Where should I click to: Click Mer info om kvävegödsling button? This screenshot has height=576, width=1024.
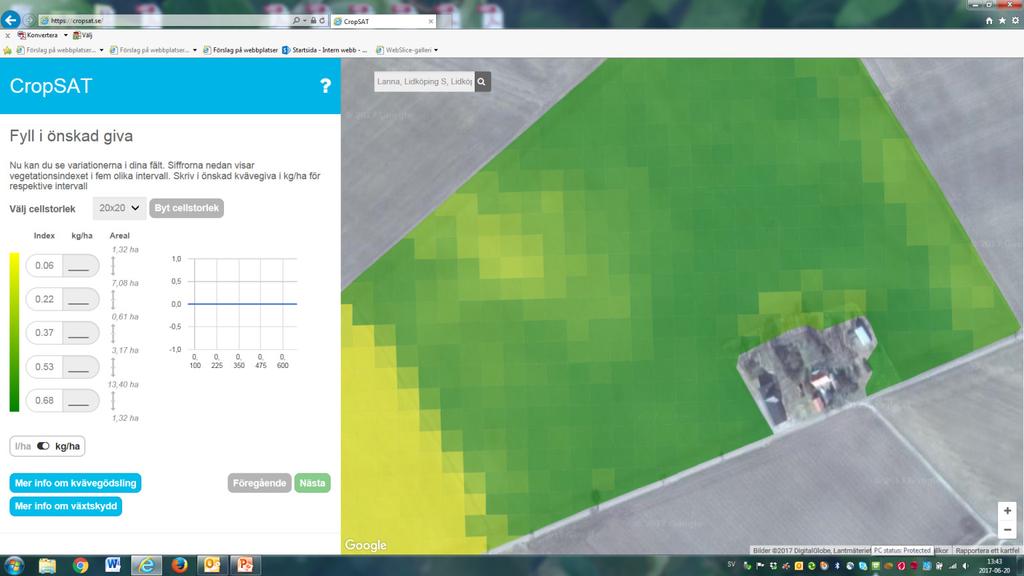[75, 483]
